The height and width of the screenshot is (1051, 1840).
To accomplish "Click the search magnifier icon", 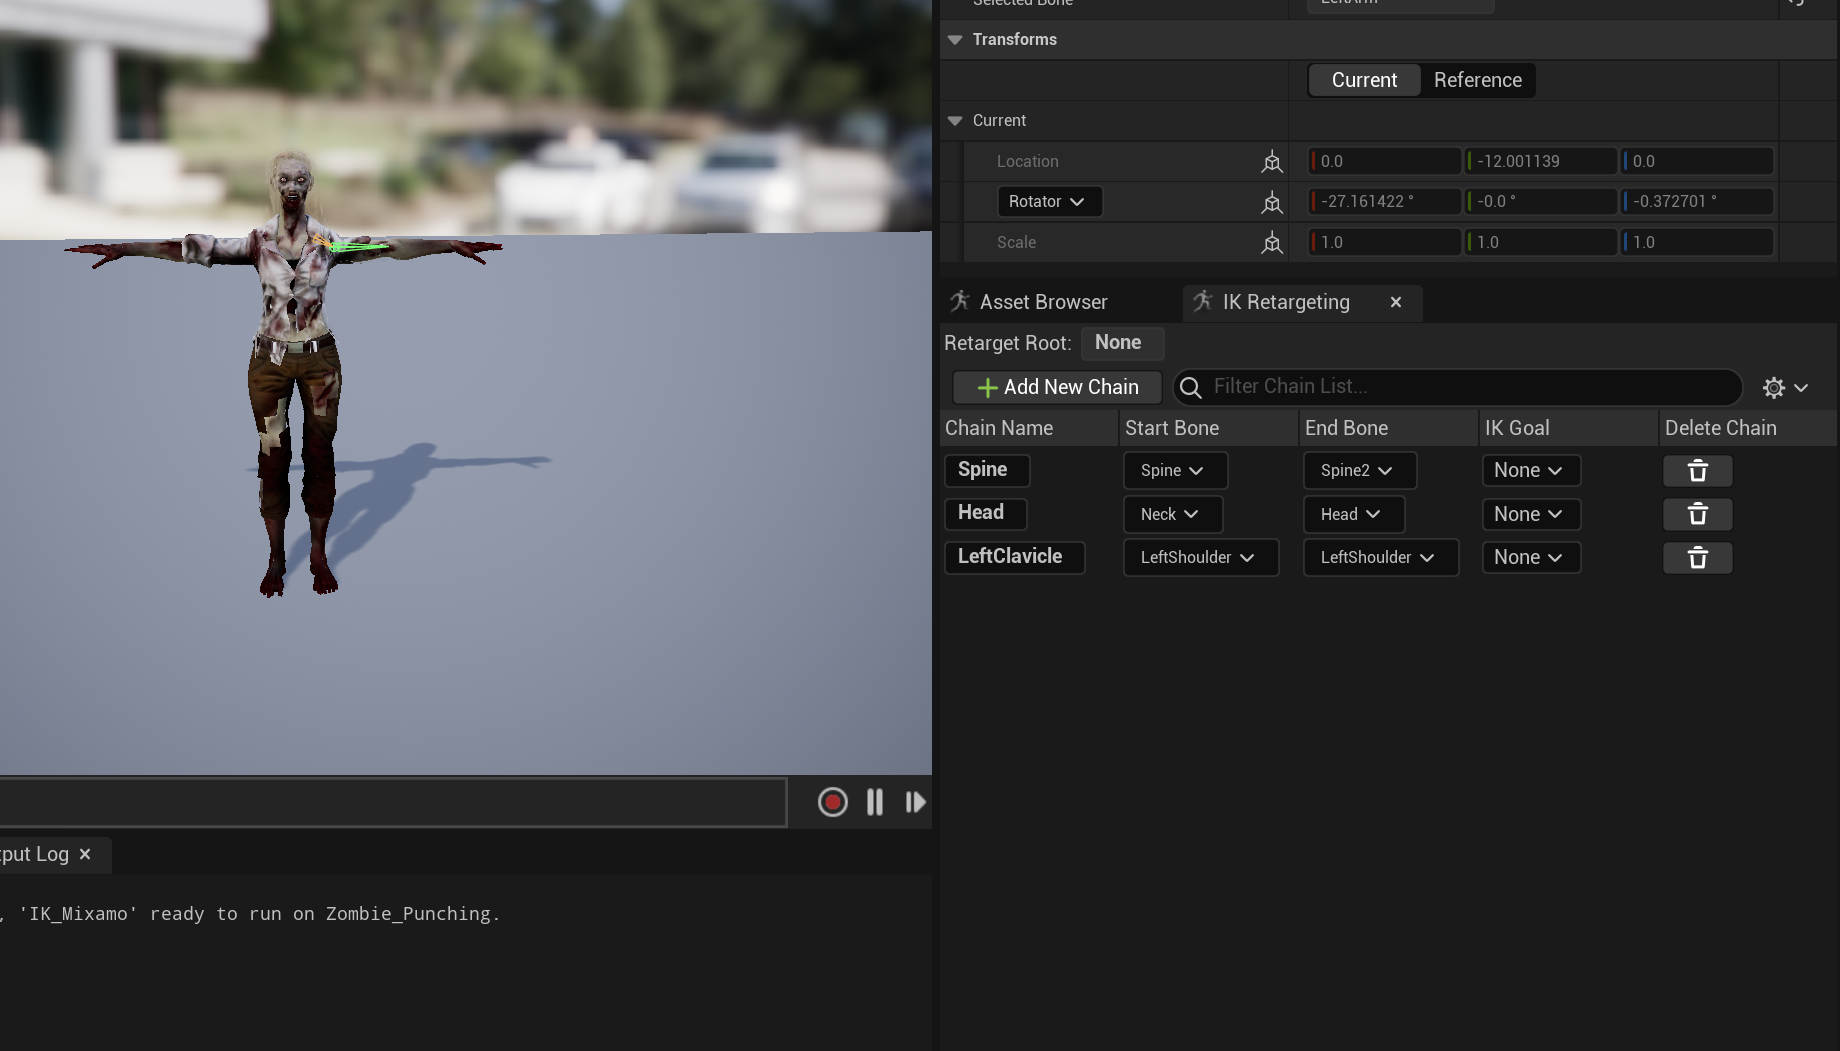I will pyautogui.click(x=1190, y=387).
